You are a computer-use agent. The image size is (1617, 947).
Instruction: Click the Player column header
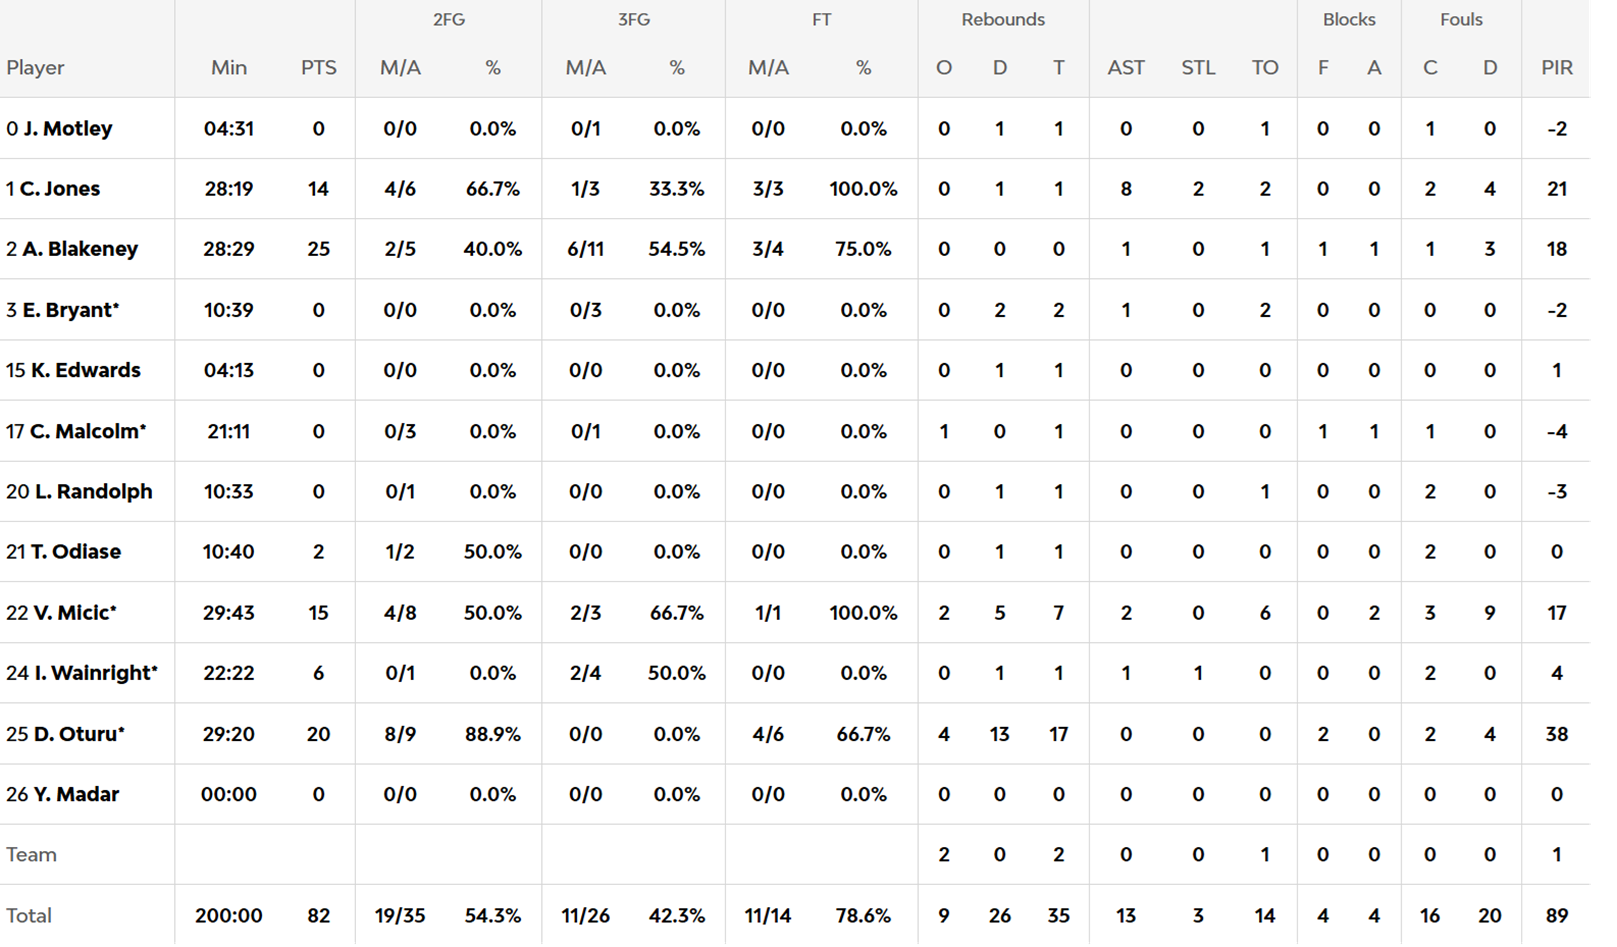tap(35, 68)
